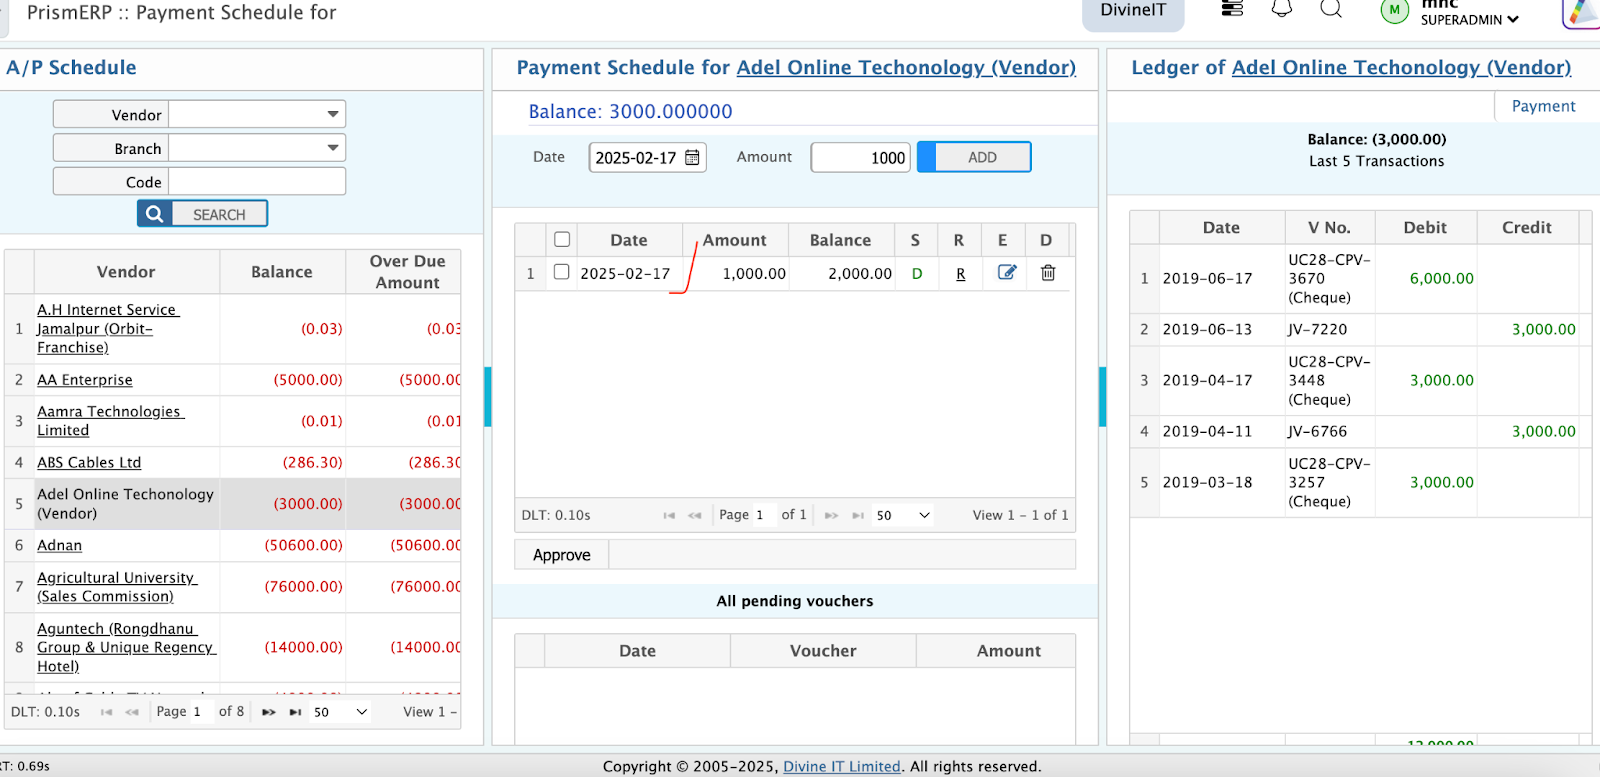Open the notifications bell icon
Screen dimensions: 1600x777
(1281, 9)
